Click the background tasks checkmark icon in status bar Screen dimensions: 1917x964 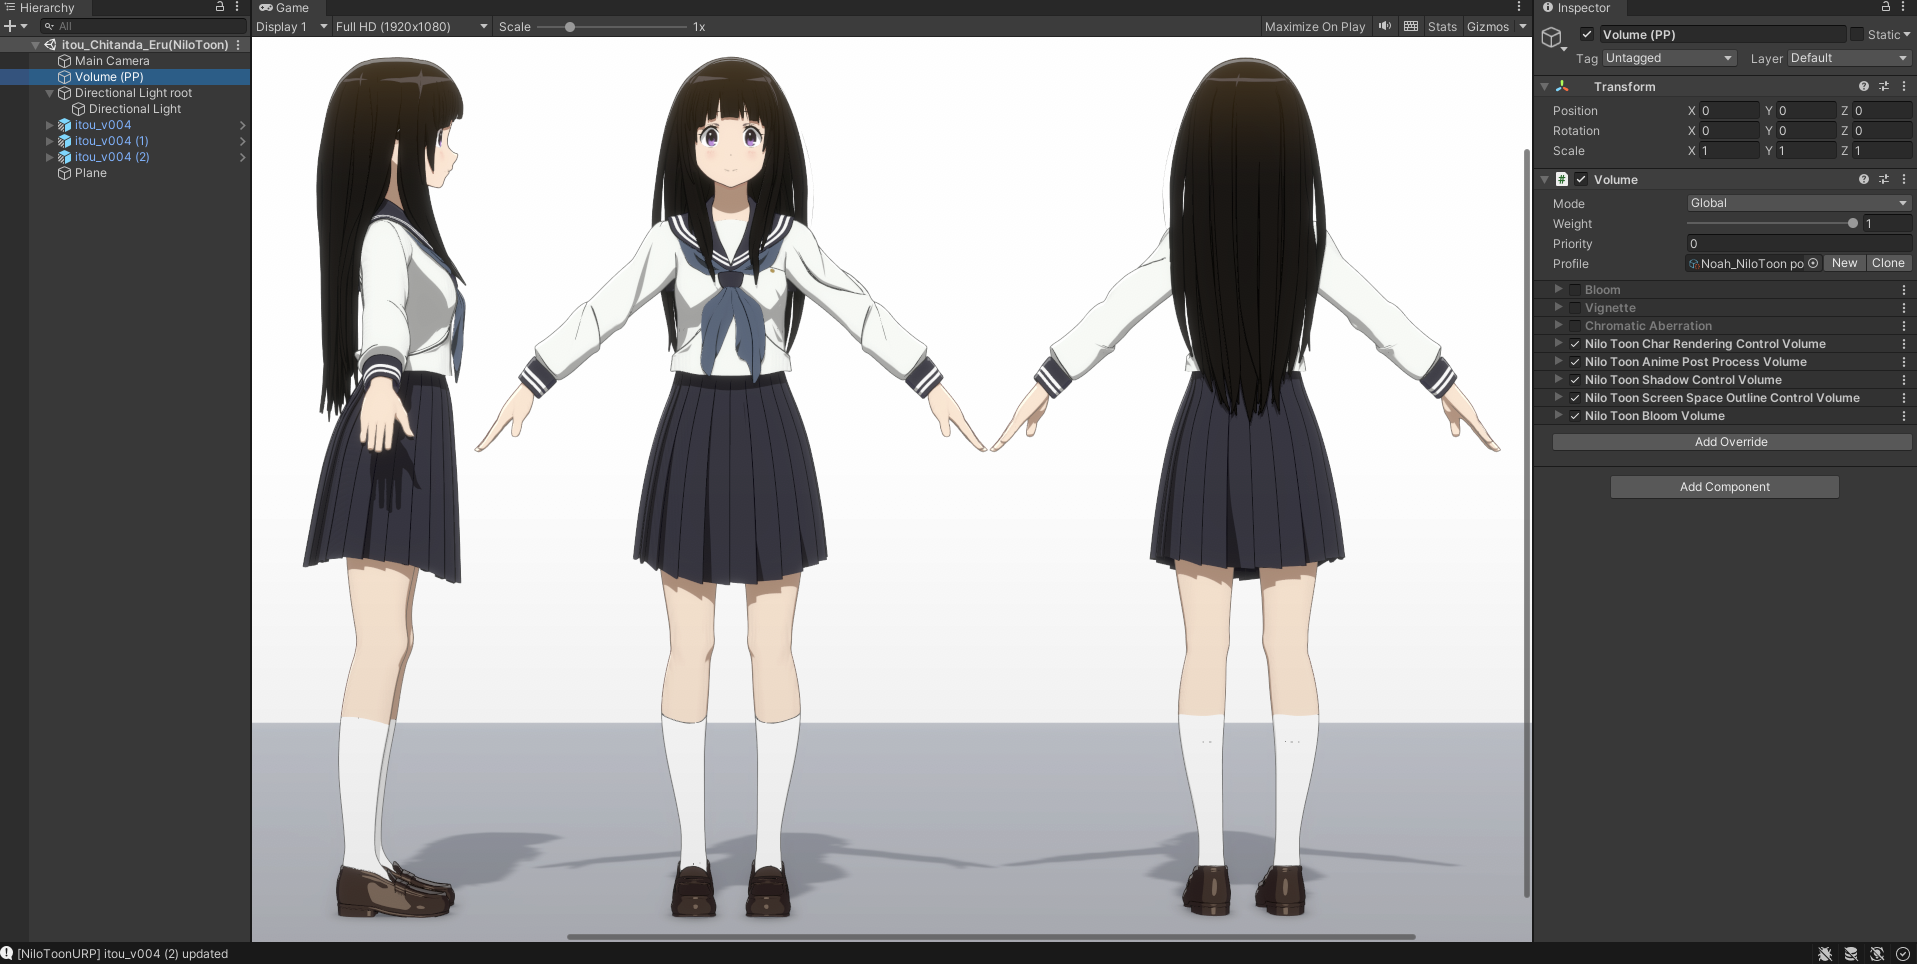click(x=1903, y=954)
